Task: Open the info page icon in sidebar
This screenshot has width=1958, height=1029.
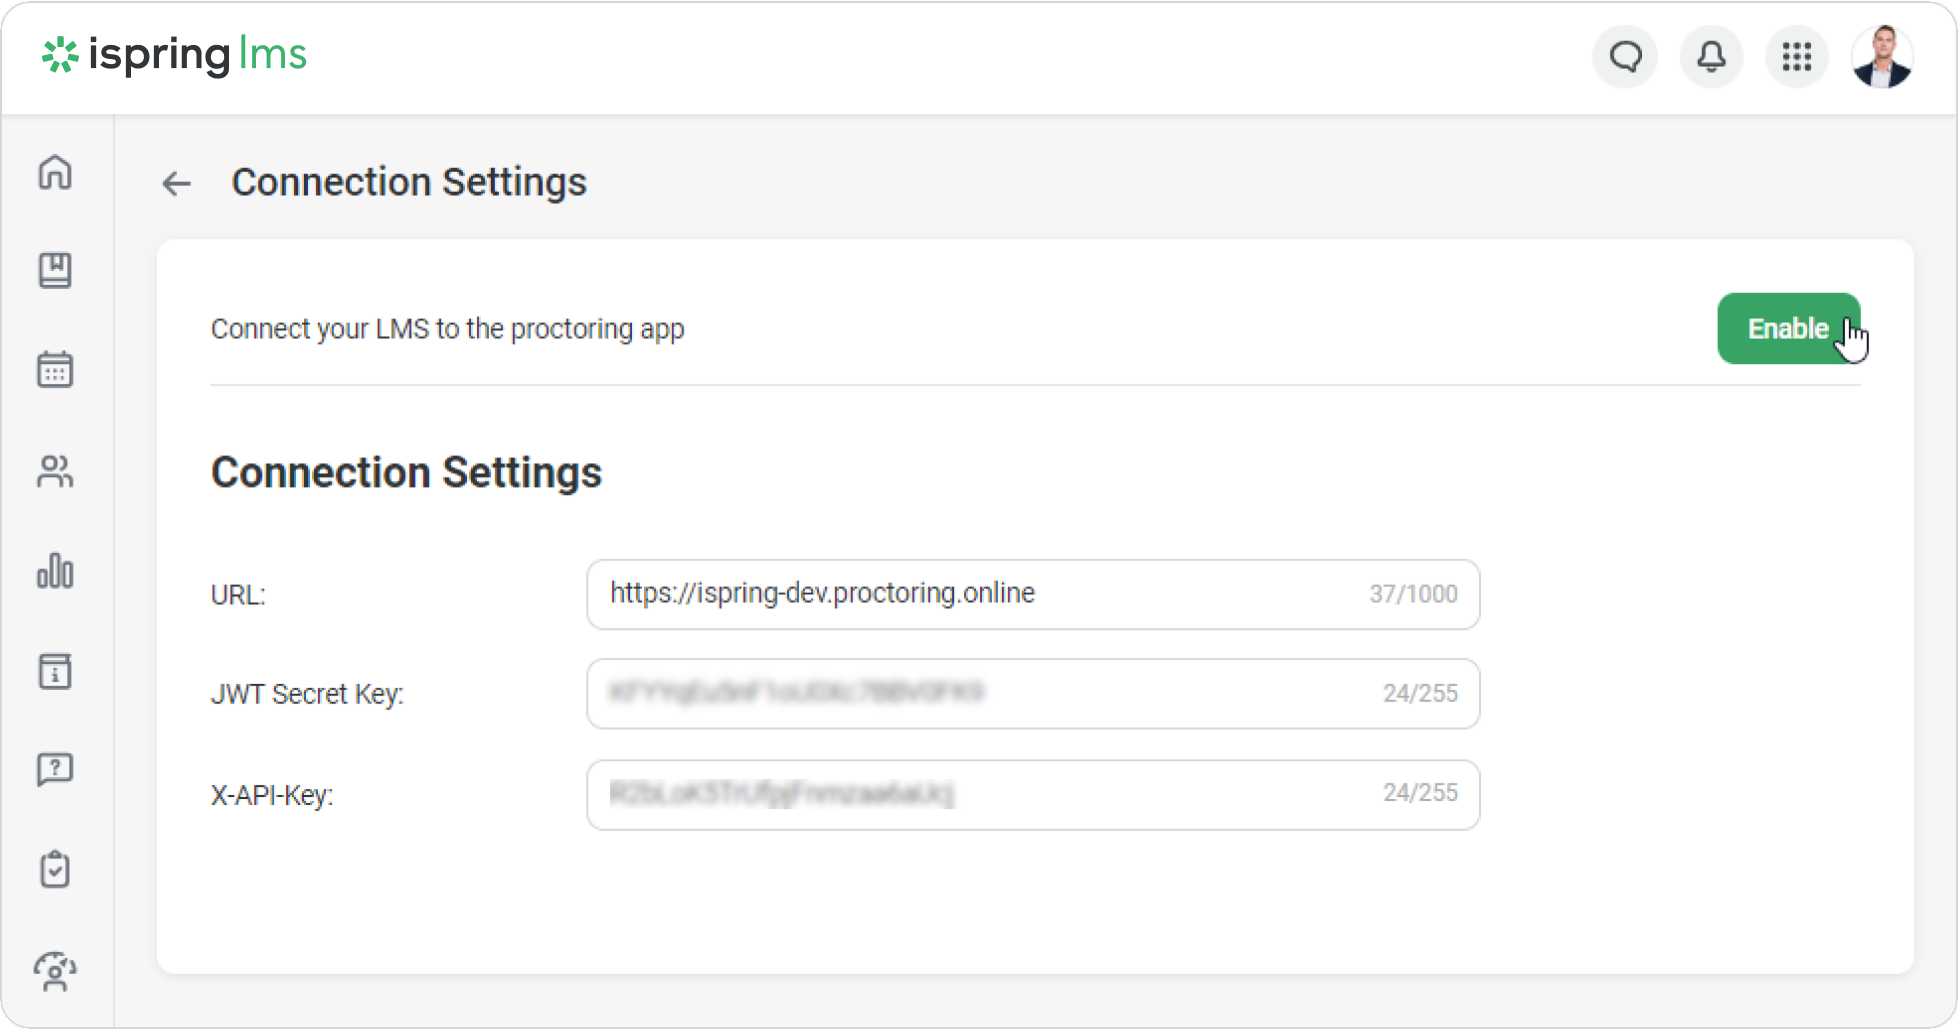Action: click(55, 671)
